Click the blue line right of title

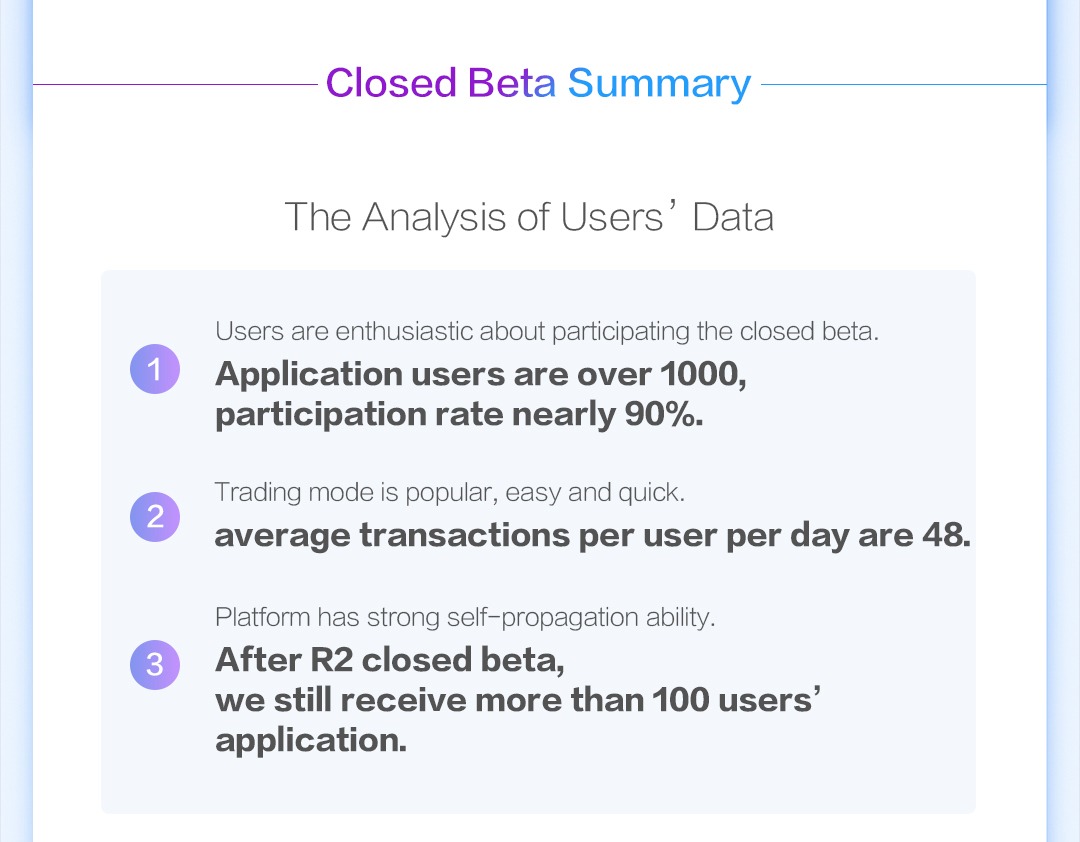[x=904, y=85]
